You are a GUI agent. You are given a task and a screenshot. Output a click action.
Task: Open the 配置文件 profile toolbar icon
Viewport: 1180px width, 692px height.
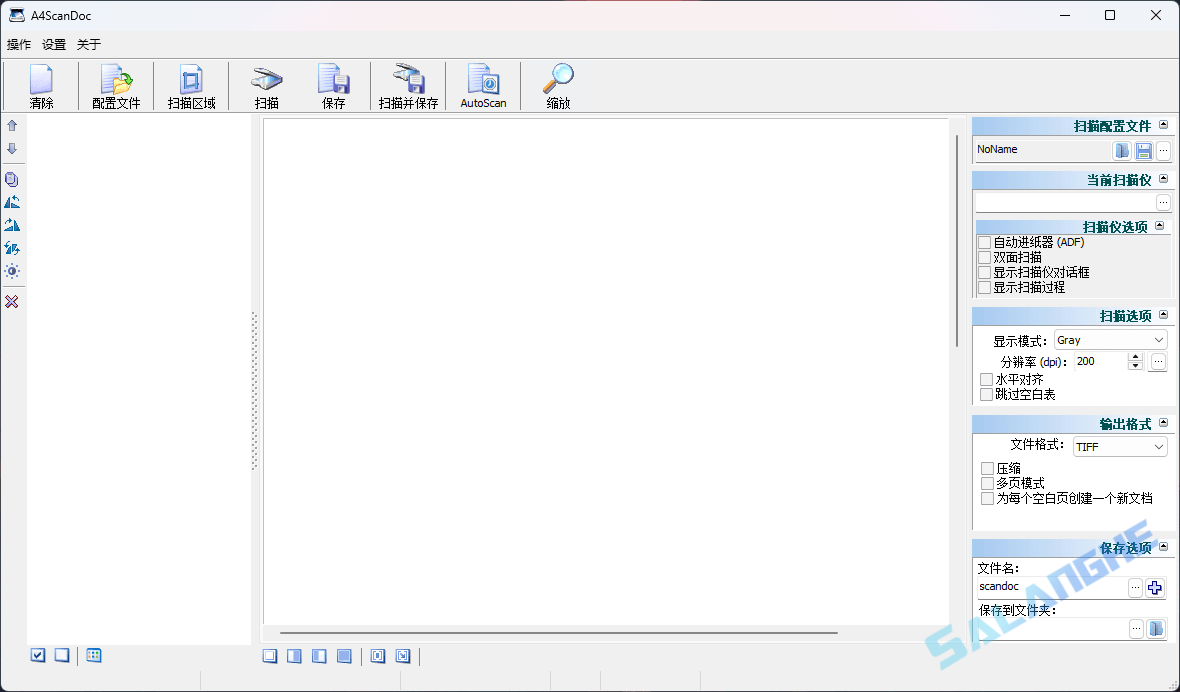point(114,85)
